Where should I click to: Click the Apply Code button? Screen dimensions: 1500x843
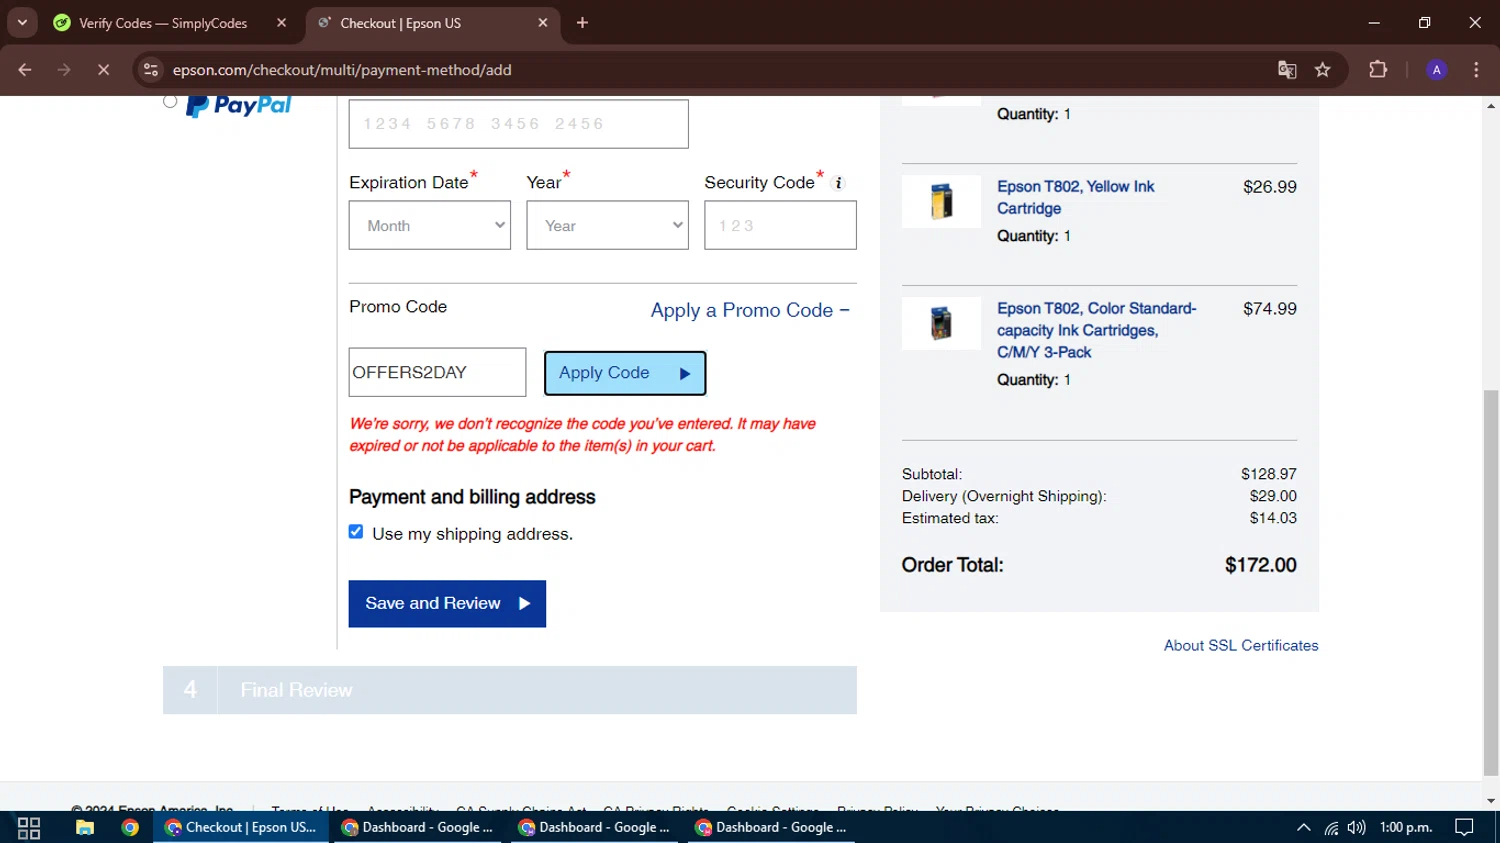[x=625, y=373]
